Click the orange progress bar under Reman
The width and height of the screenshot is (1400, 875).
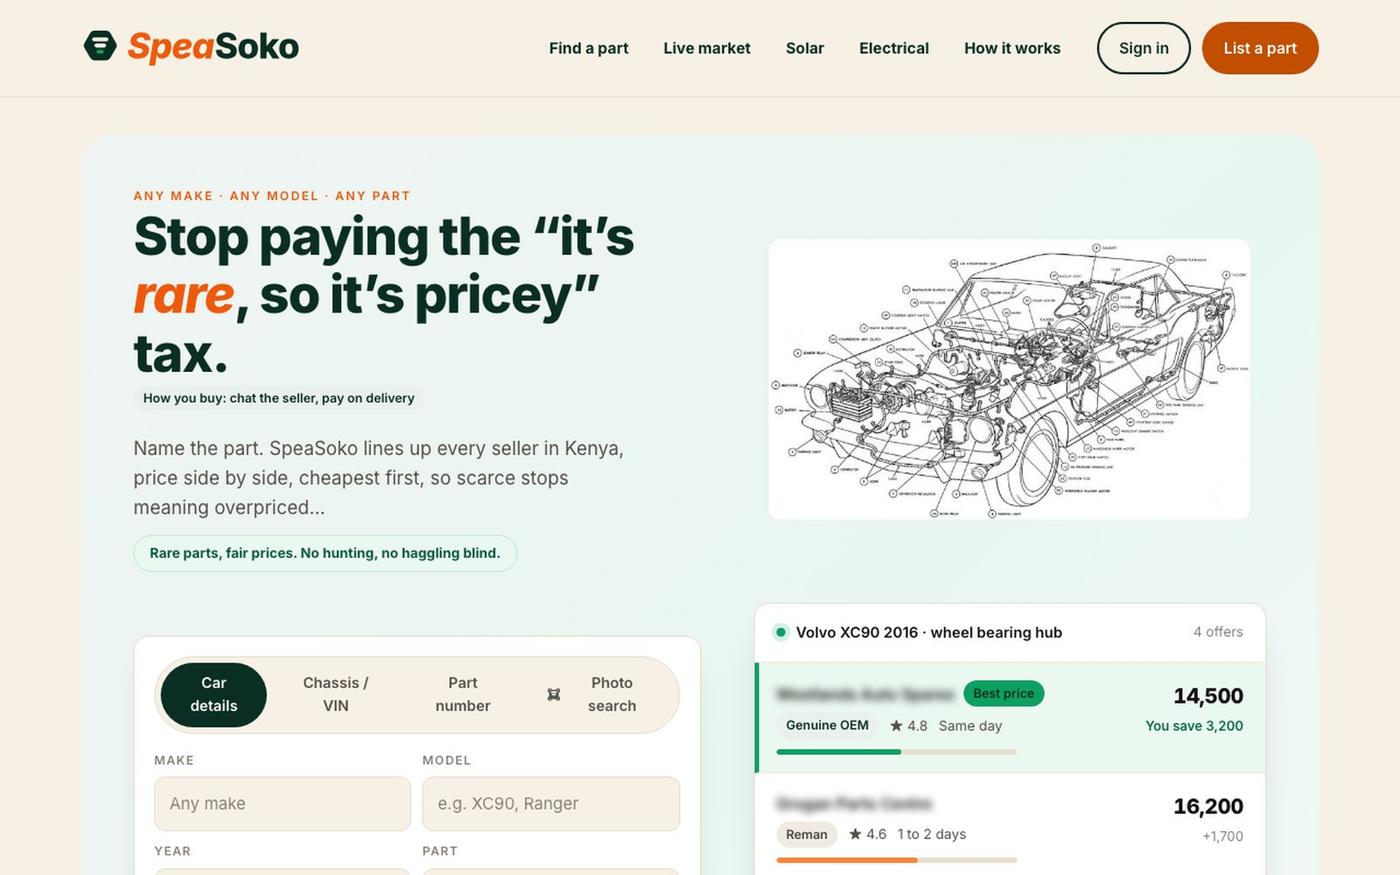(847, 860)
